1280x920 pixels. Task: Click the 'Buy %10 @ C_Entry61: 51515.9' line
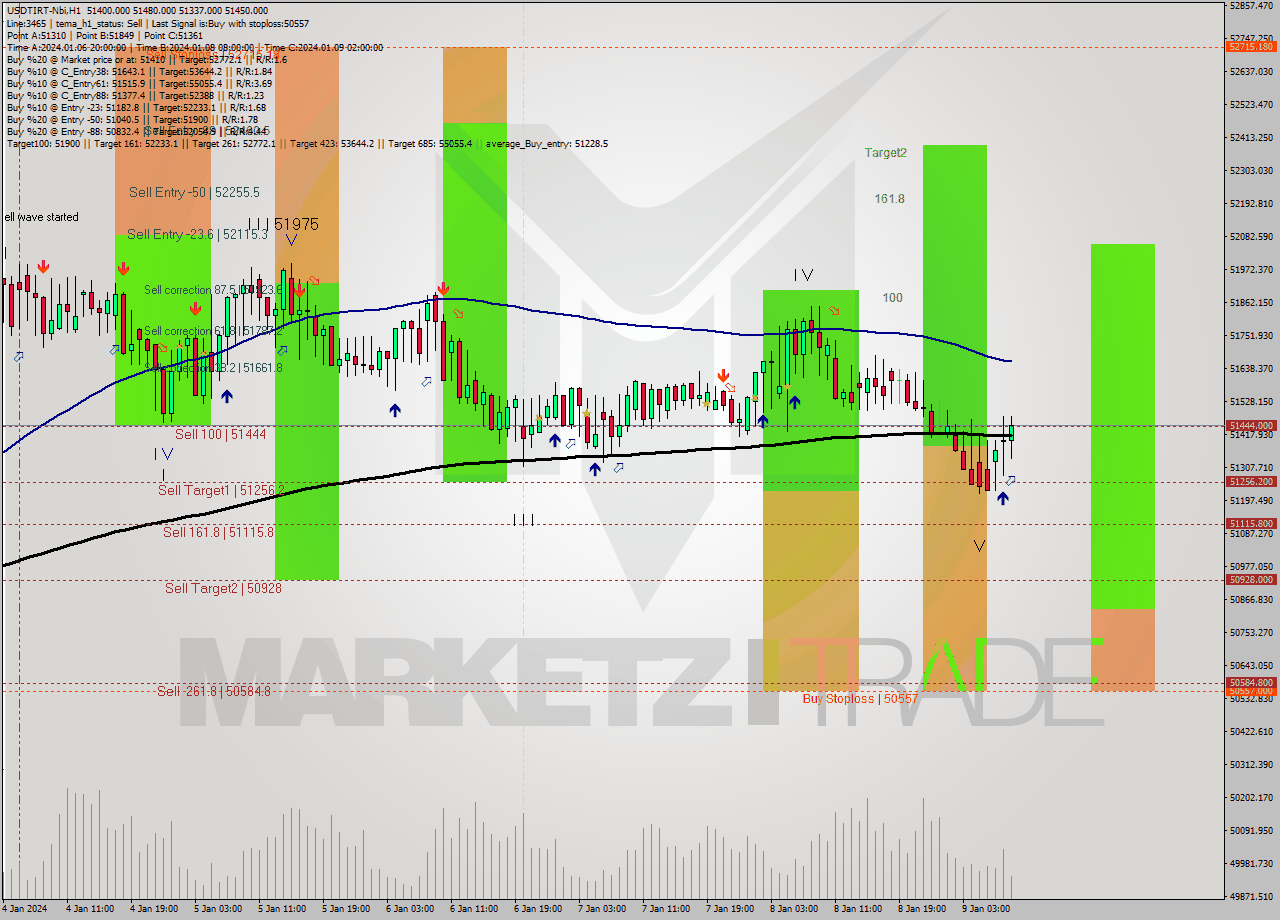[x=140, y=84]
